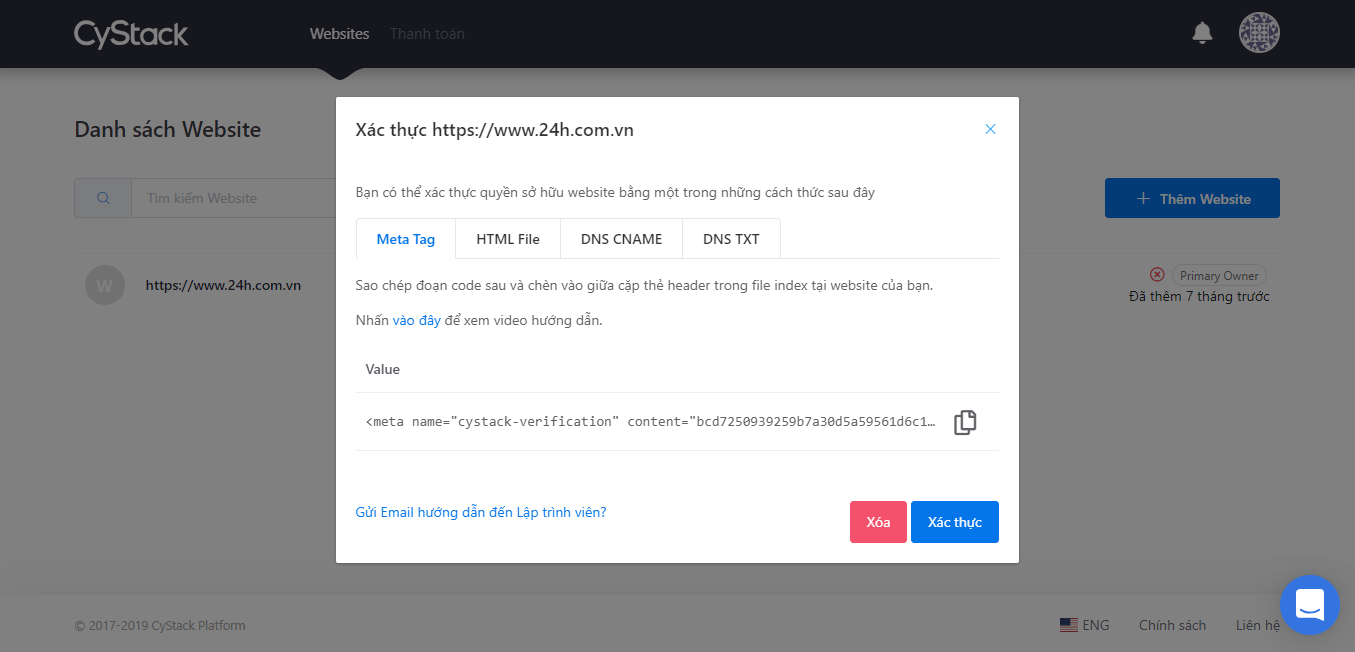This screenshot has width=1355, height=652.
Task: Click the Value column header
Action: coord(383,369)
